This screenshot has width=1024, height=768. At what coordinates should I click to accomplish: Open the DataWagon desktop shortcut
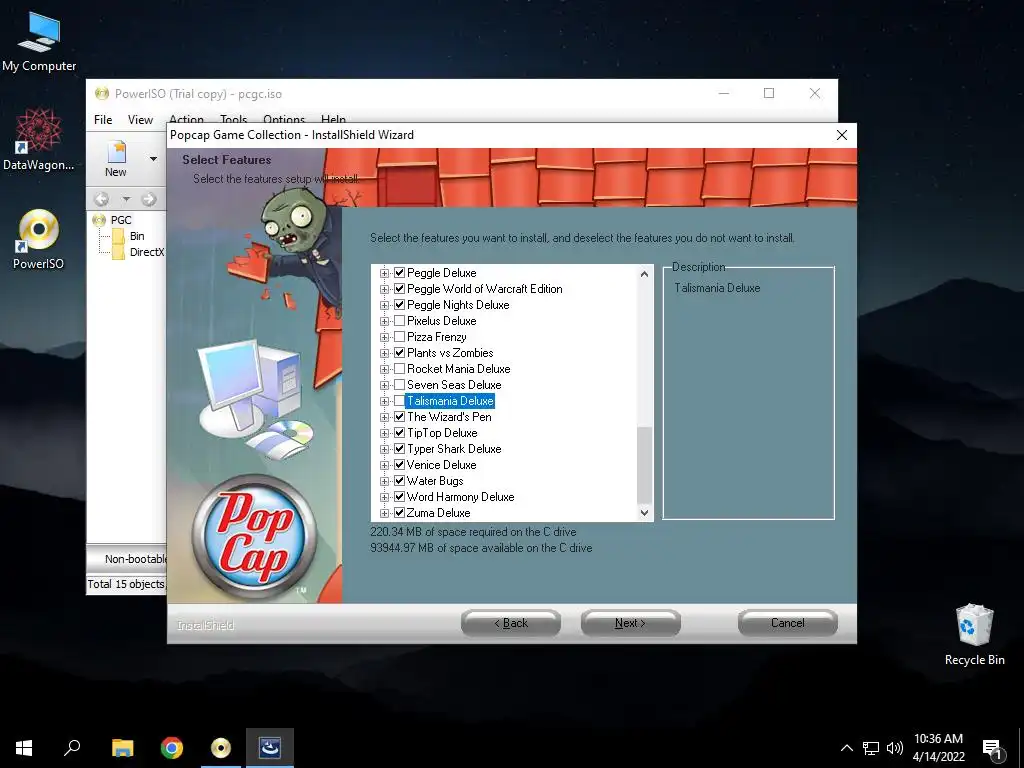click(x=38, y=140)
